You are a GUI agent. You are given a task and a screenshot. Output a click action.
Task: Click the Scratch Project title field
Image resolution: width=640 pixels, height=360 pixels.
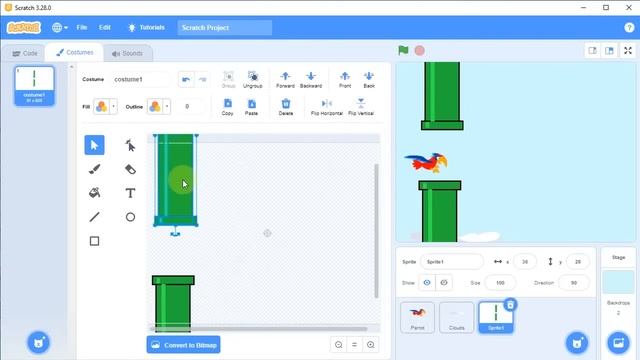tap(224, 27)
